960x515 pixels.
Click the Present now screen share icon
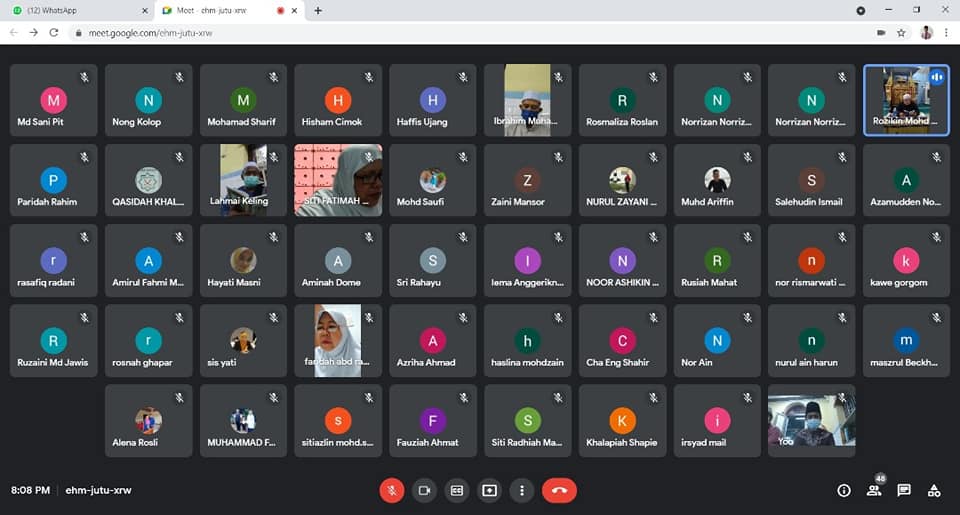[489, 490]
